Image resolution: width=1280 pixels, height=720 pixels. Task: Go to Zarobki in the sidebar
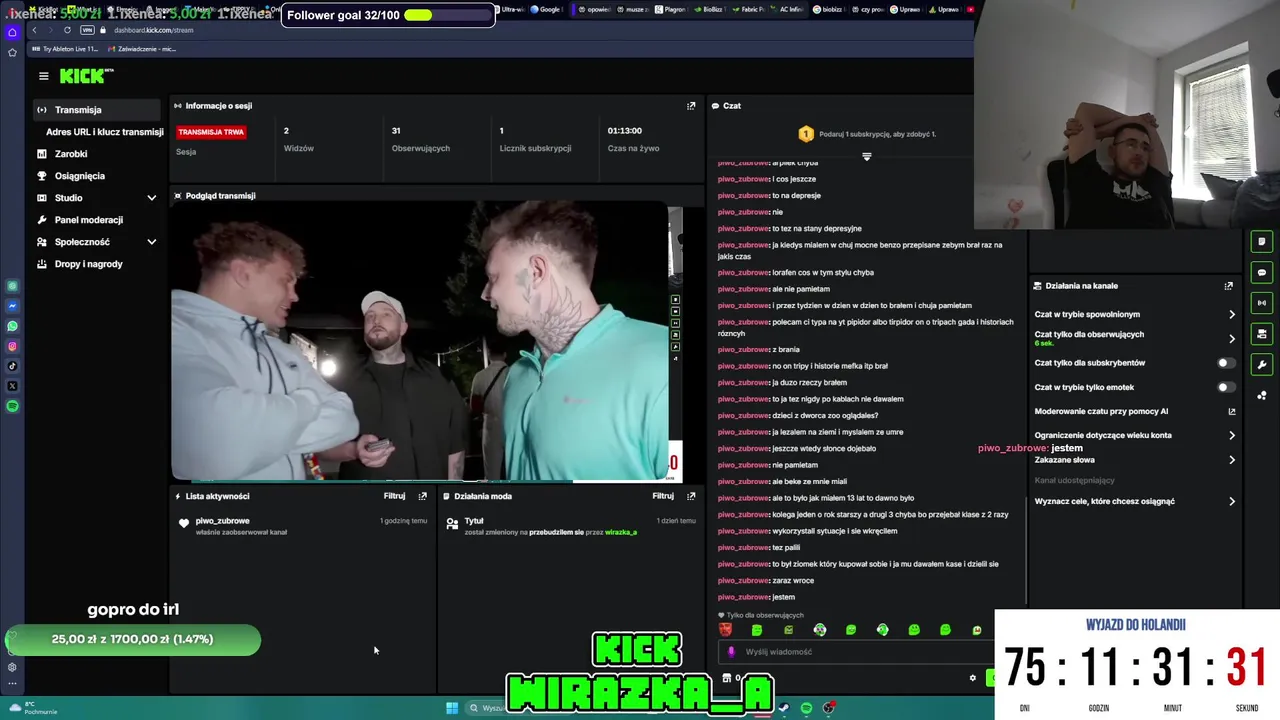[71, 154]
